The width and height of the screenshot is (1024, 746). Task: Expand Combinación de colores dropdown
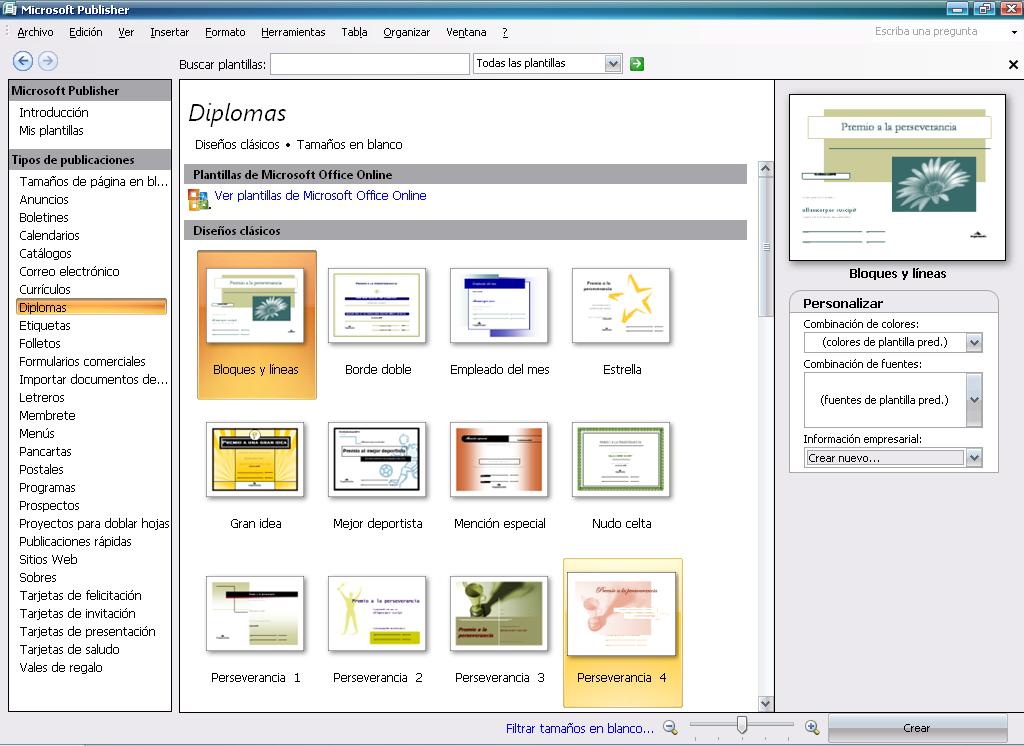pos(974,342)
